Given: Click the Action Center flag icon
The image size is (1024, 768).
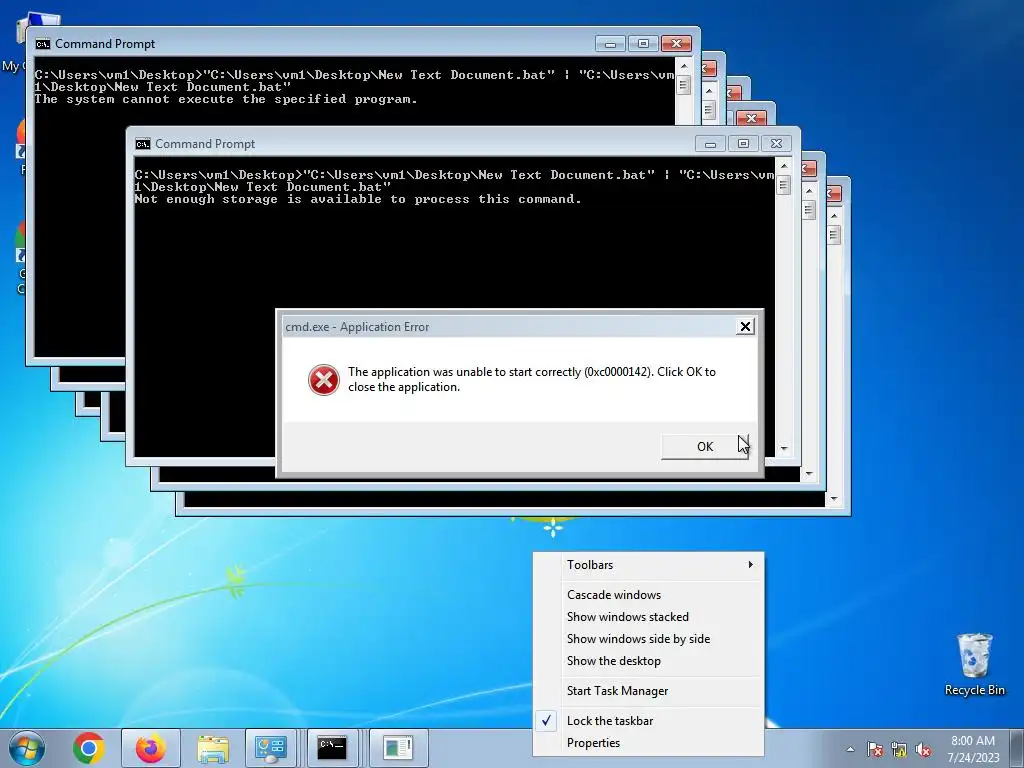Looking at the screenshot, I should 874,749.
